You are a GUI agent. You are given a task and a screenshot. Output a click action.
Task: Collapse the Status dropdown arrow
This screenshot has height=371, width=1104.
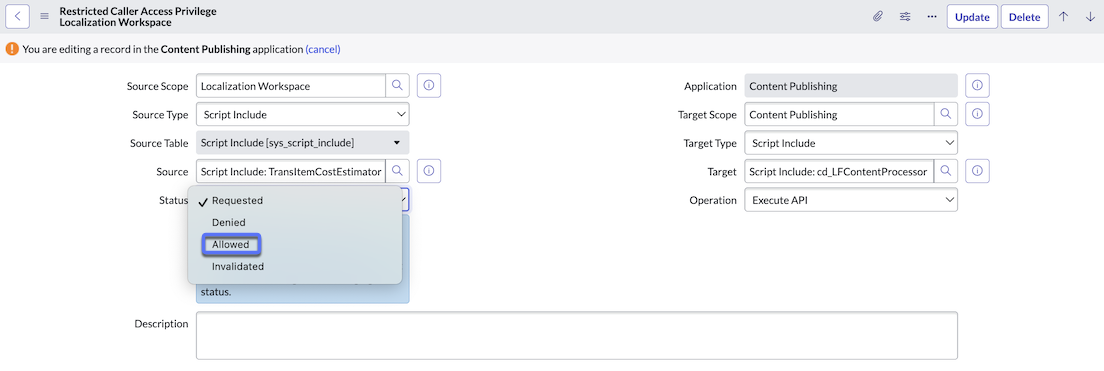click(x=405, y=200)
